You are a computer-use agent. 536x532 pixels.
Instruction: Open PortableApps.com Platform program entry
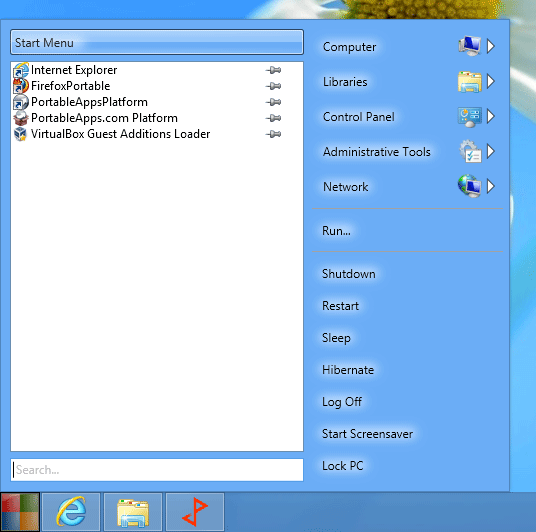point(147,118)
